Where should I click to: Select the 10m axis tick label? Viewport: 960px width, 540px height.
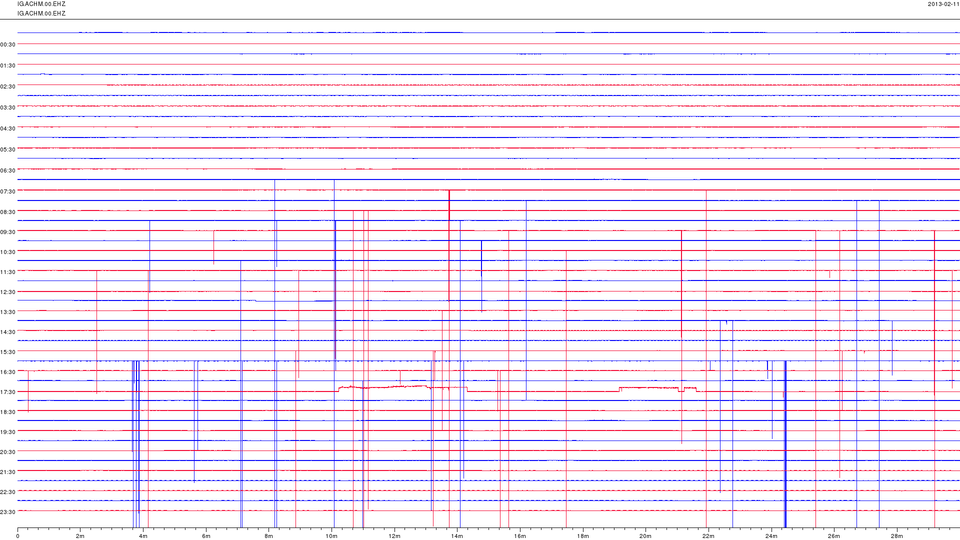click(331, 536)
